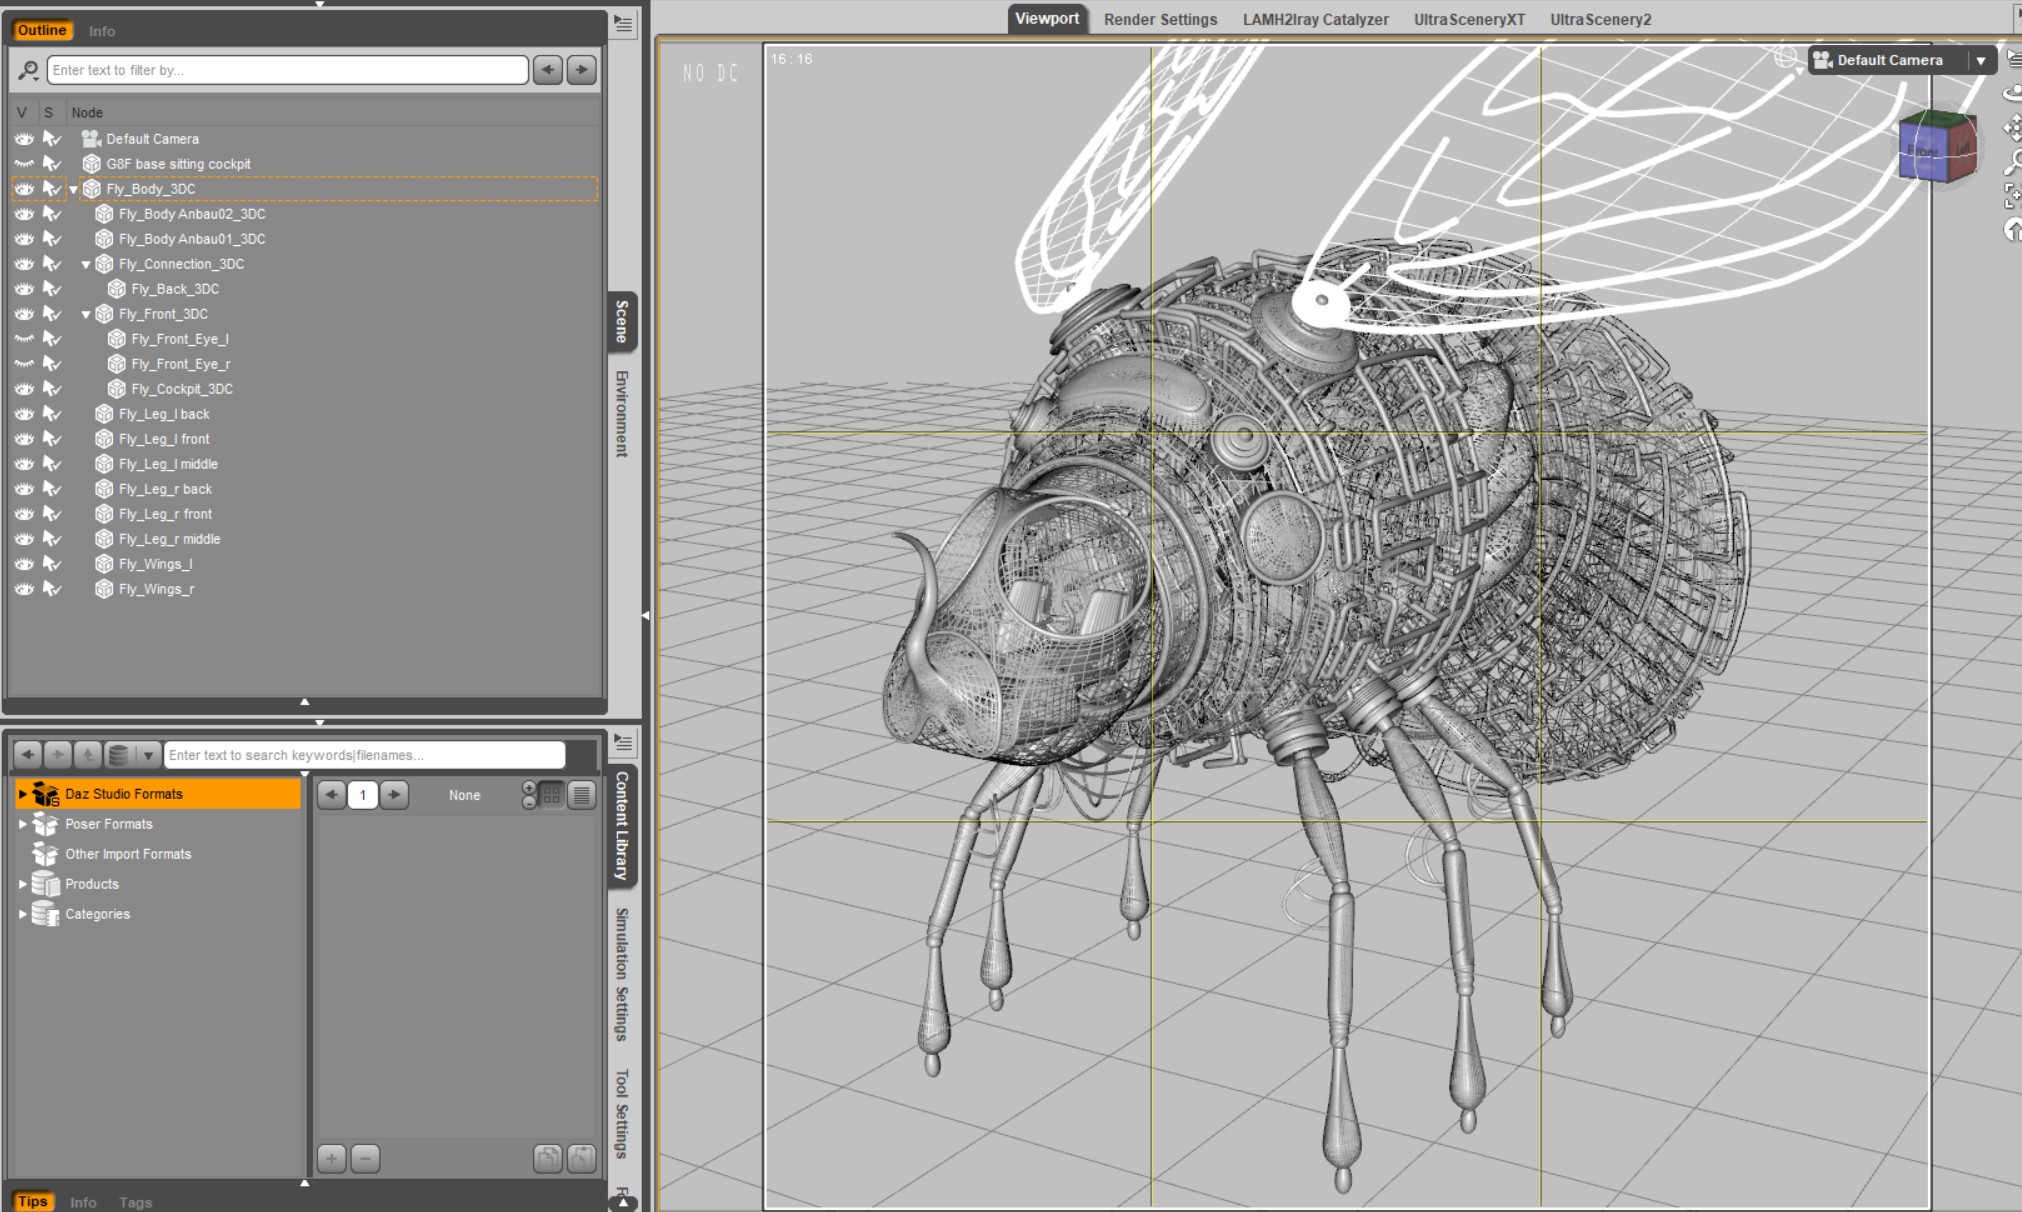Click the view cube in the viewport
Screen dimensions: 2022x1212
tap(1936, 147)
